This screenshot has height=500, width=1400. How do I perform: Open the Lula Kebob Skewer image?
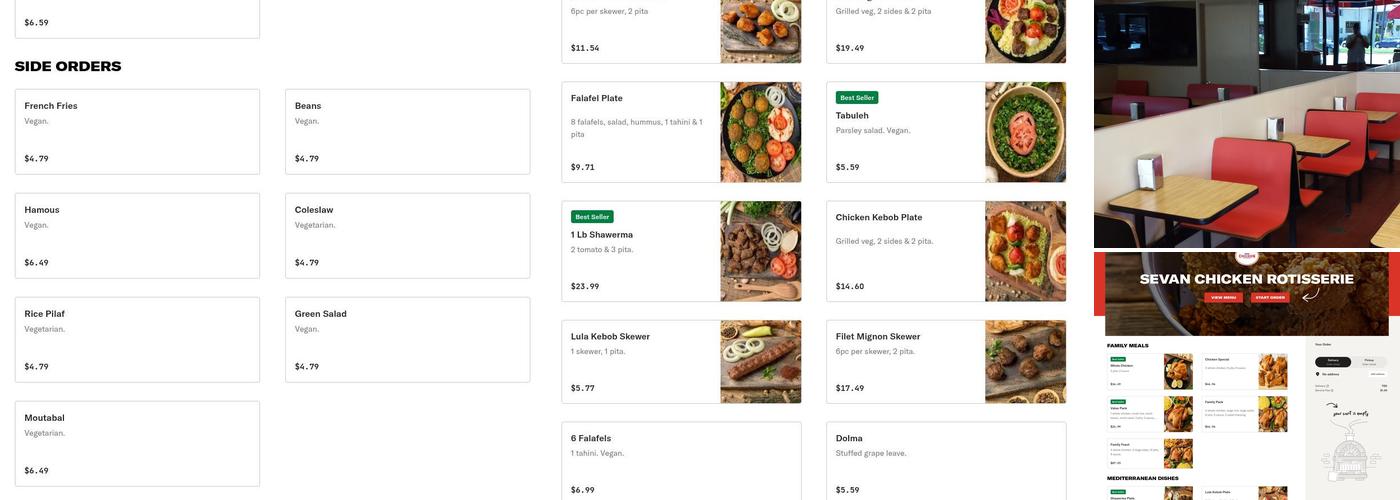[760, 361]
